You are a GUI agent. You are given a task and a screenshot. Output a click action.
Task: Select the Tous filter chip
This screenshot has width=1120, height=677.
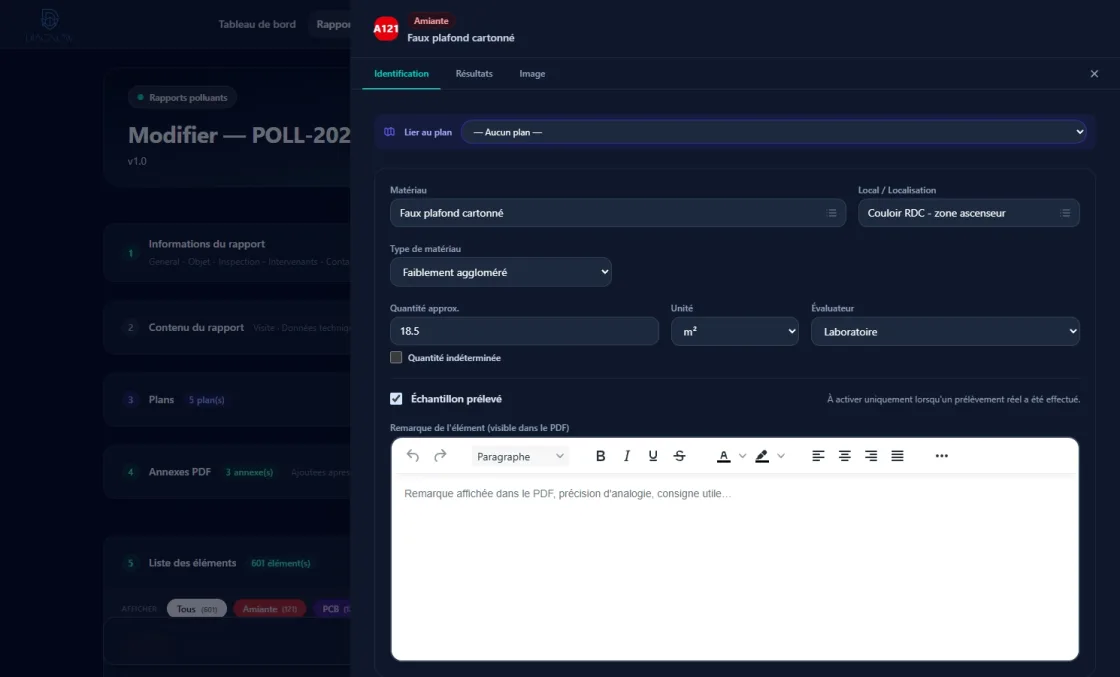tap(197, 609)
